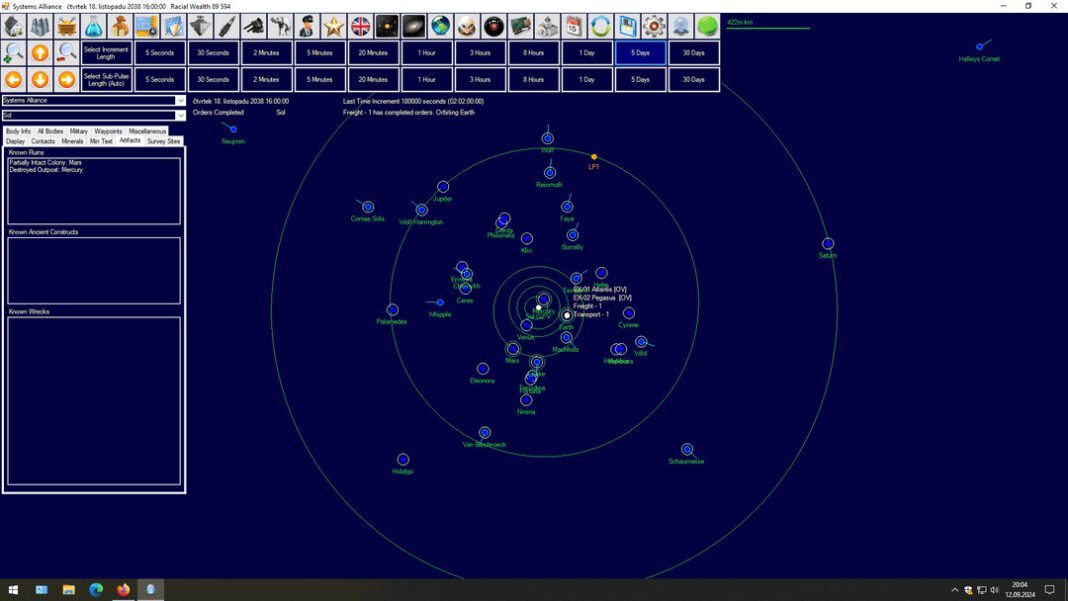Image resolution: width=1068 pixels, height=601 pixels.
Task: Open Research via the blue flask icon
Action: tap(93, 27)
